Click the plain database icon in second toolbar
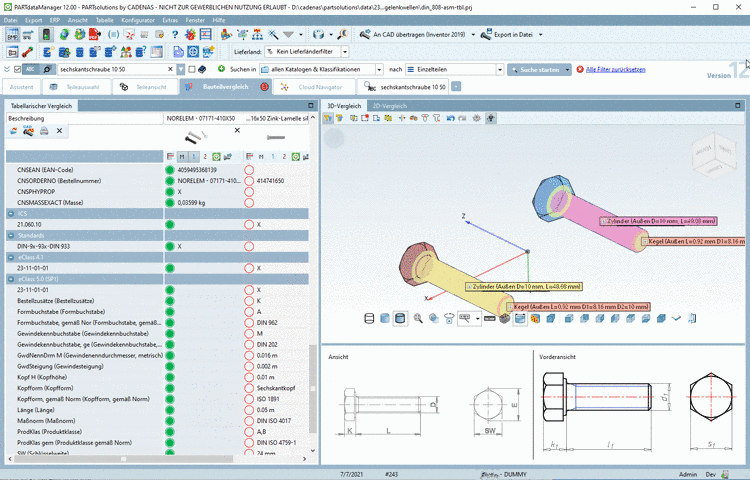750x480 pixels. pos(80,52)
